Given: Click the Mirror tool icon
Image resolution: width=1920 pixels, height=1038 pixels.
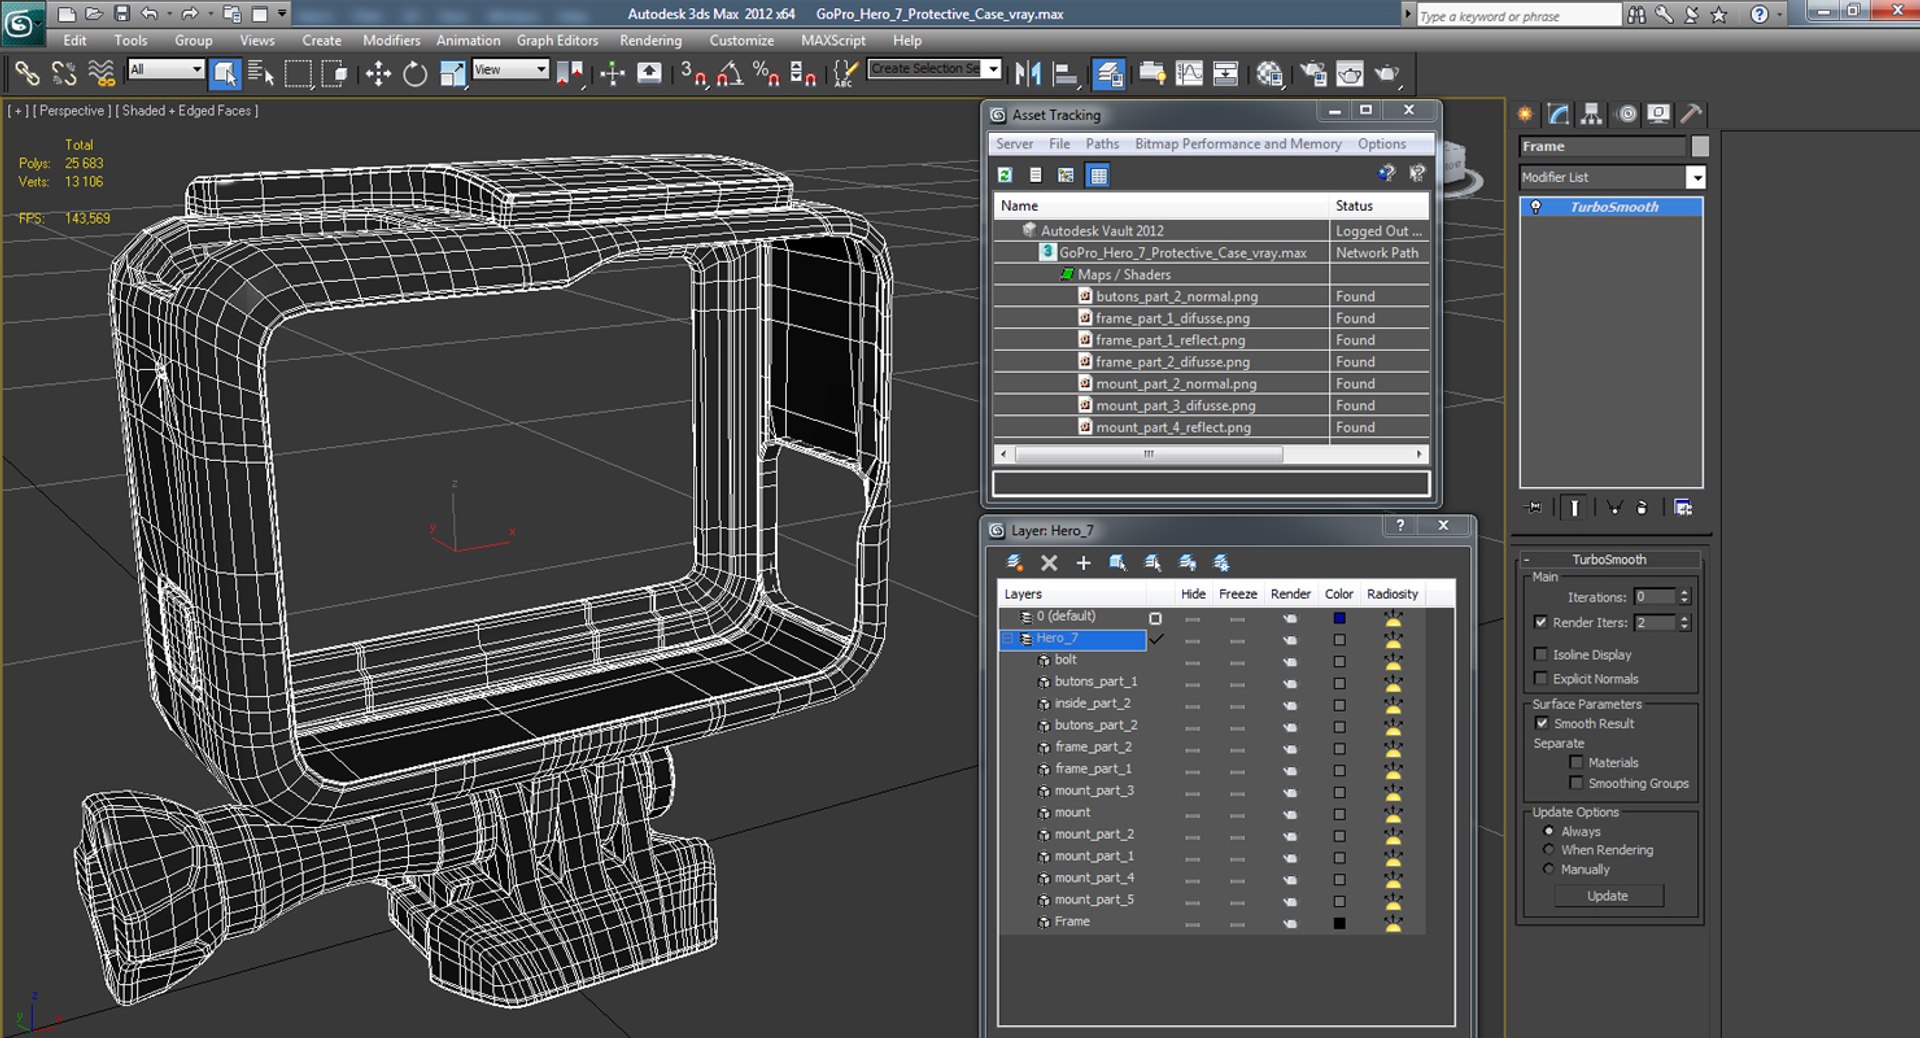Looking at the screenshot, I should pos(1027,74).
